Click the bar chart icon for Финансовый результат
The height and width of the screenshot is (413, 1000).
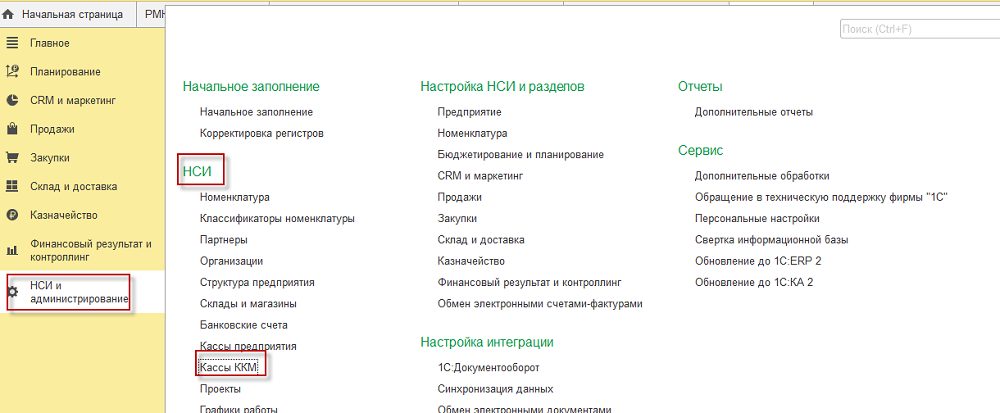tap(11, 250)
